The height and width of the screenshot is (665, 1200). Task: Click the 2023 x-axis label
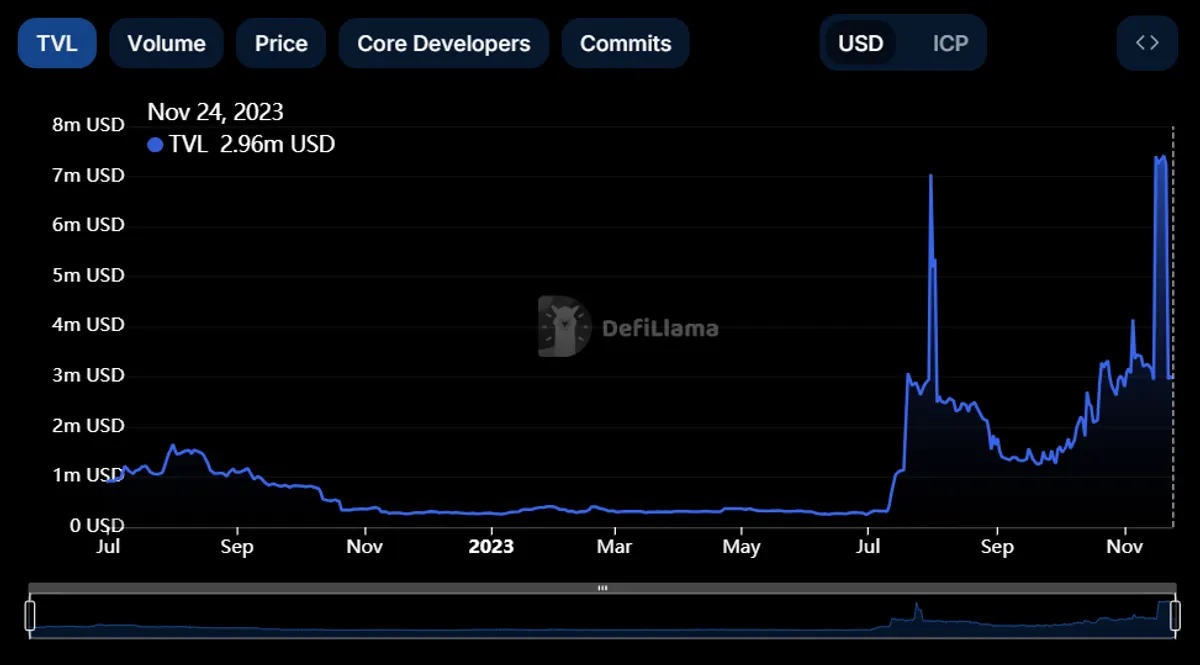pos(491,546)
